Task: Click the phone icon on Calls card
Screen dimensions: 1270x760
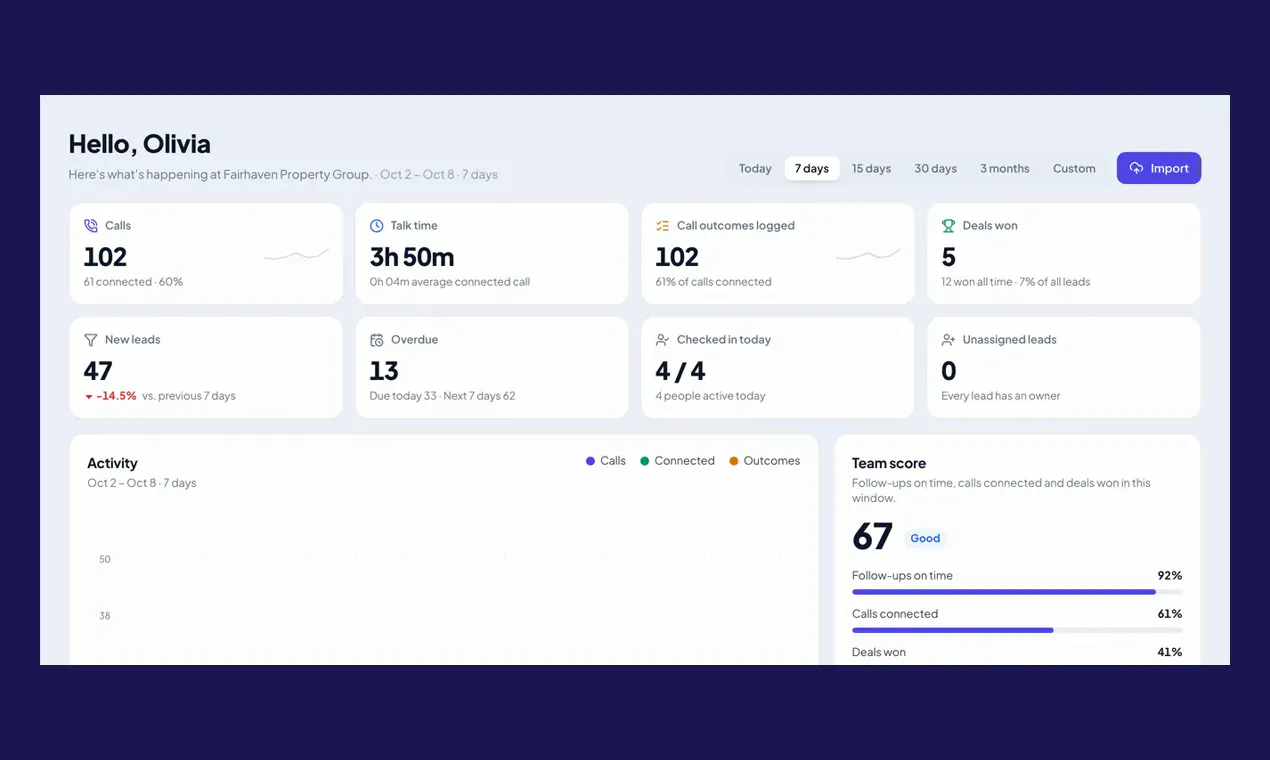Action: click(91, 226)
